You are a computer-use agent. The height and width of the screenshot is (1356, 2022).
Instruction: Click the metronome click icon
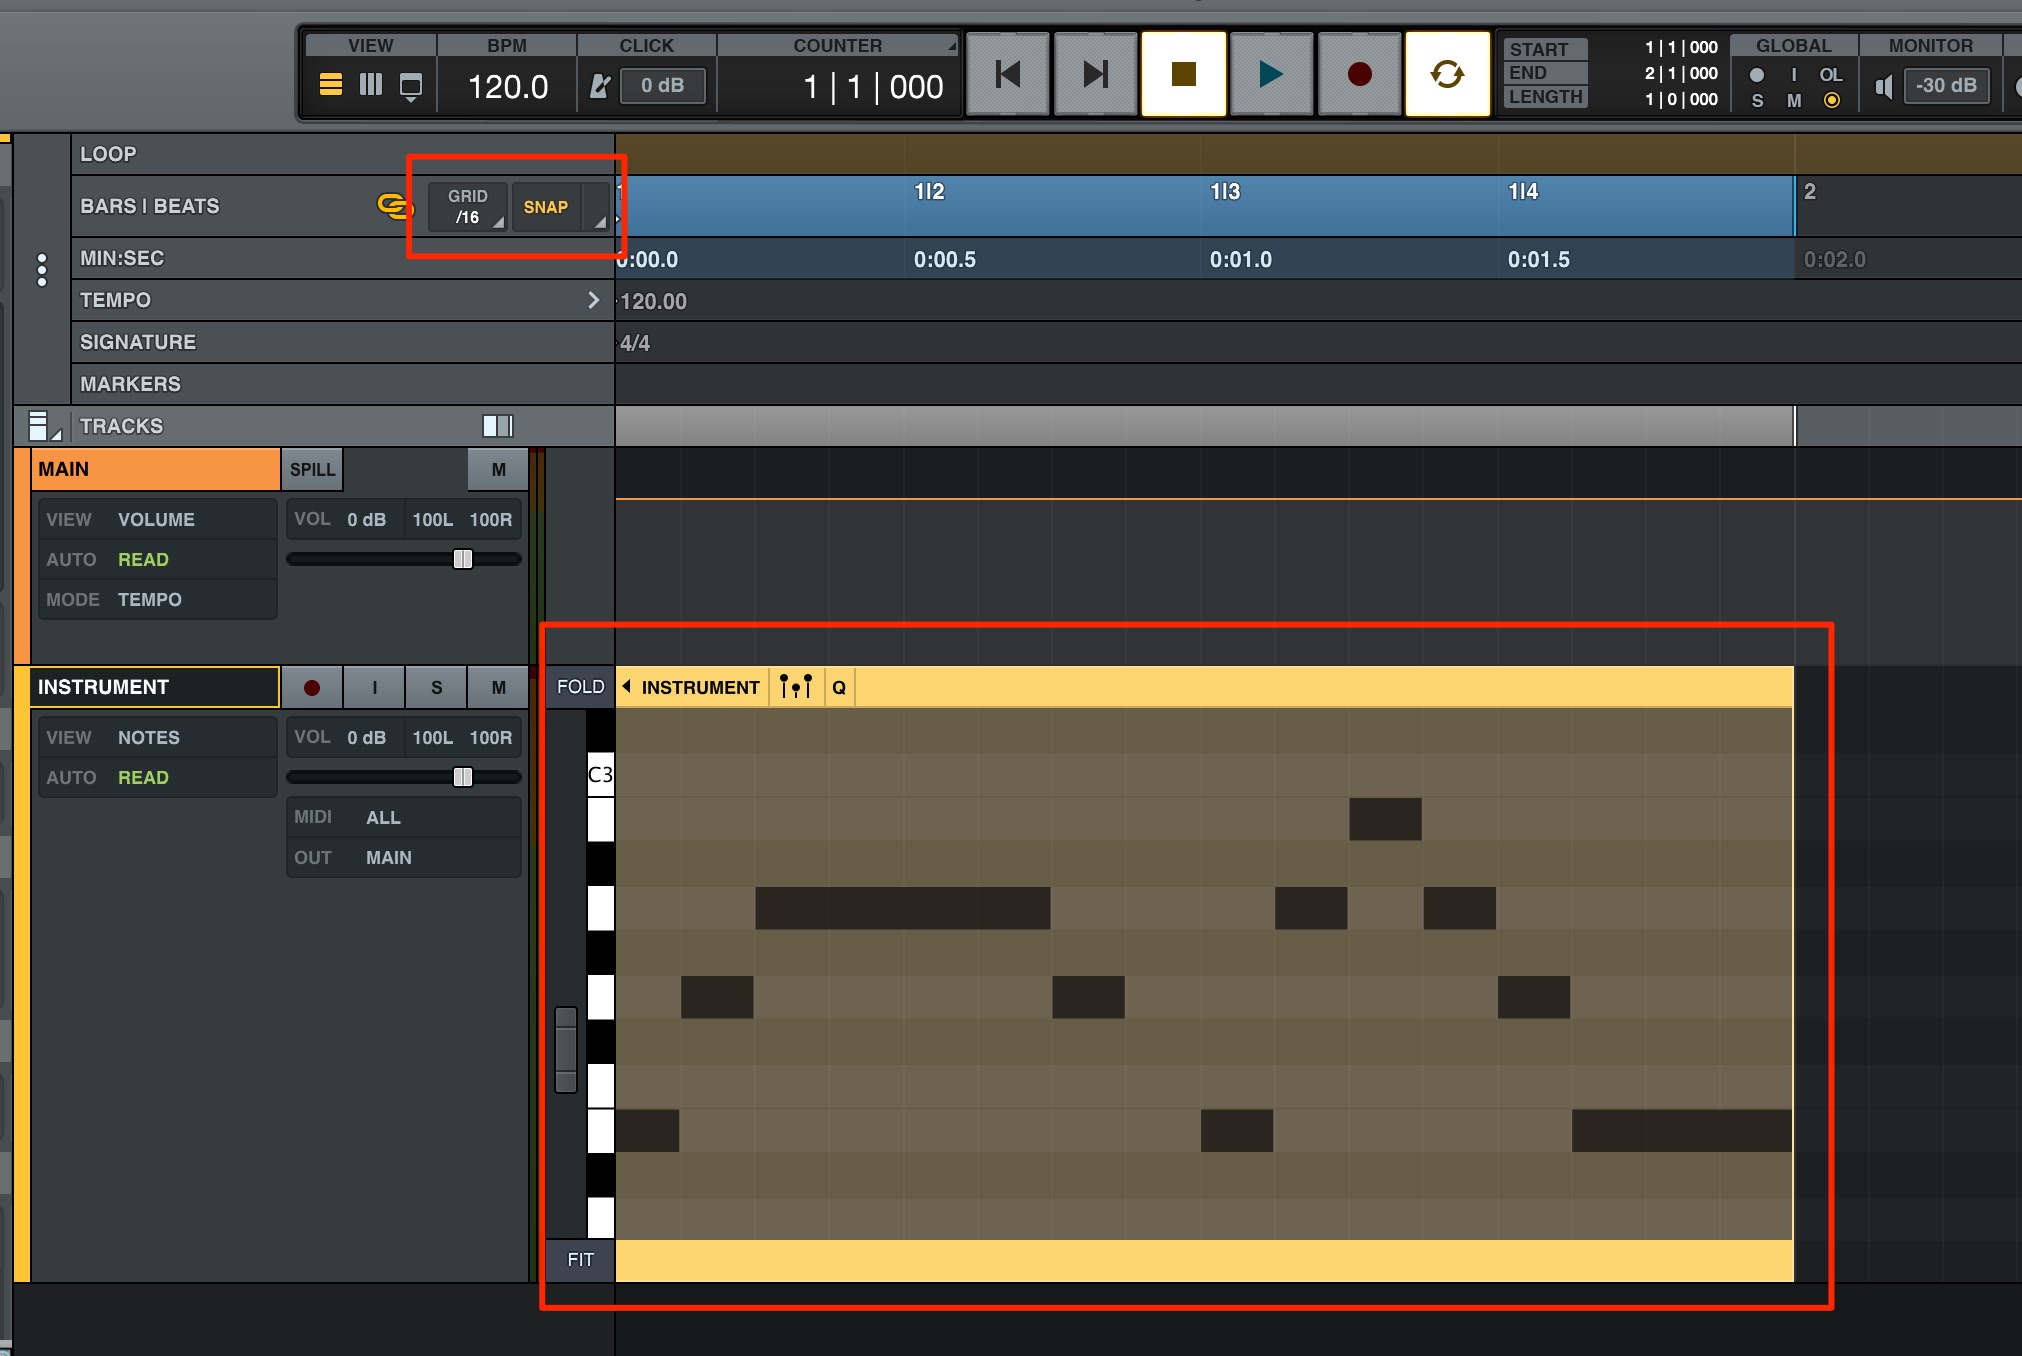point(599,86)
